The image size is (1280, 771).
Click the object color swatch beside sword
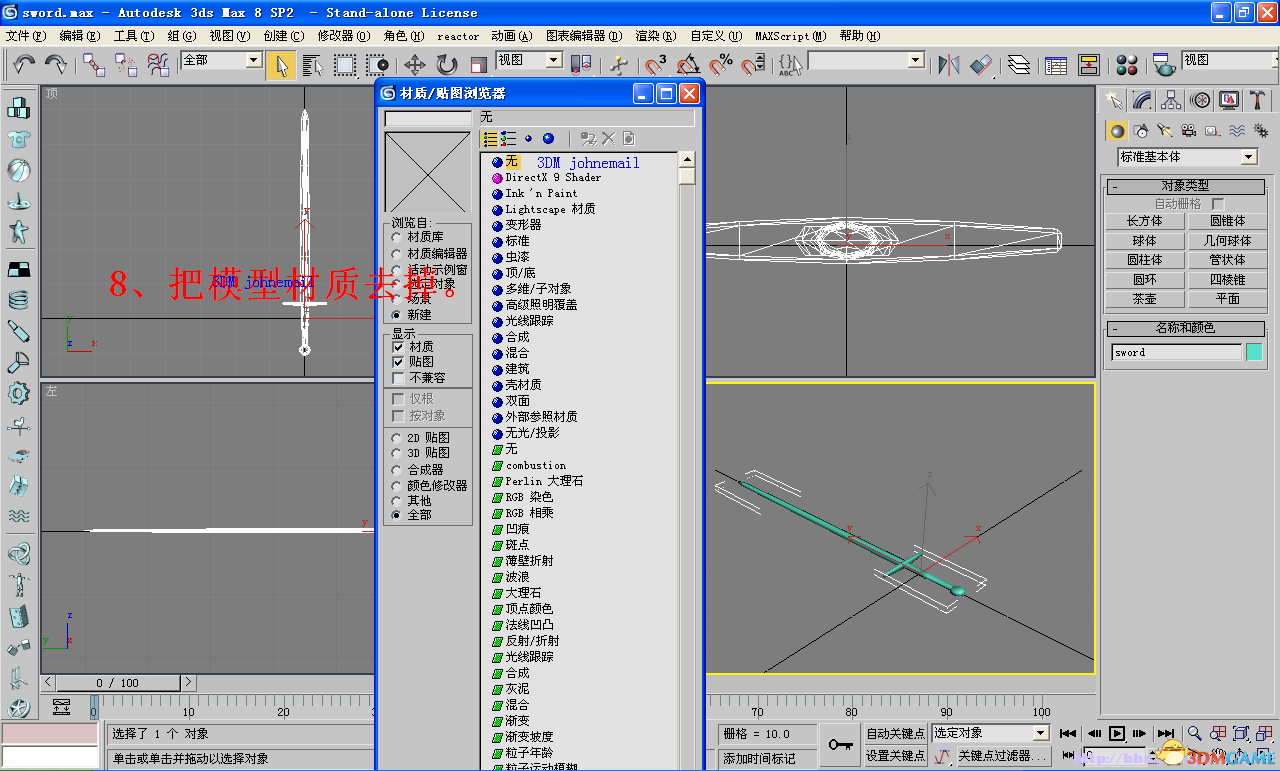(1254, 352)
